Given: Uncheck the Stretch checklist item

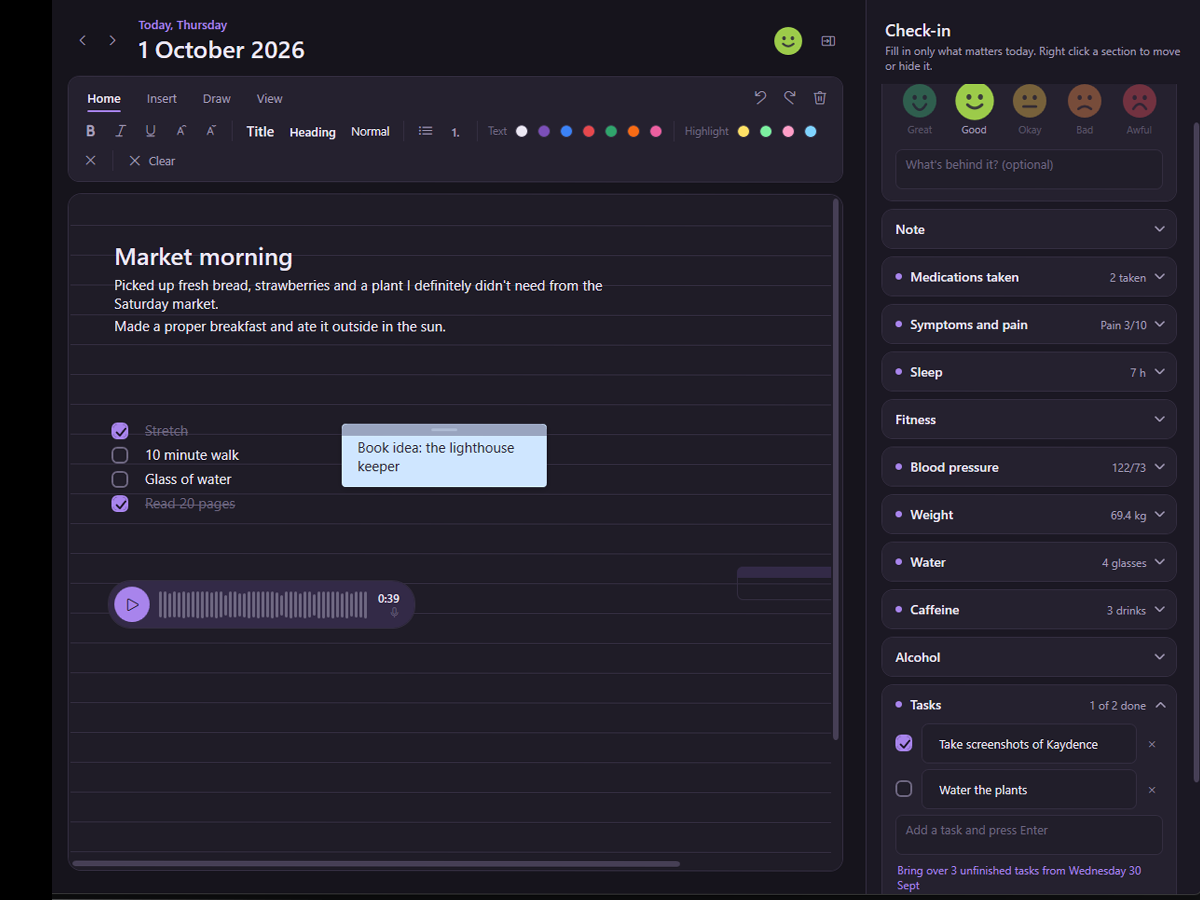Looking at the screenshot, I should (x=120, y=431).
